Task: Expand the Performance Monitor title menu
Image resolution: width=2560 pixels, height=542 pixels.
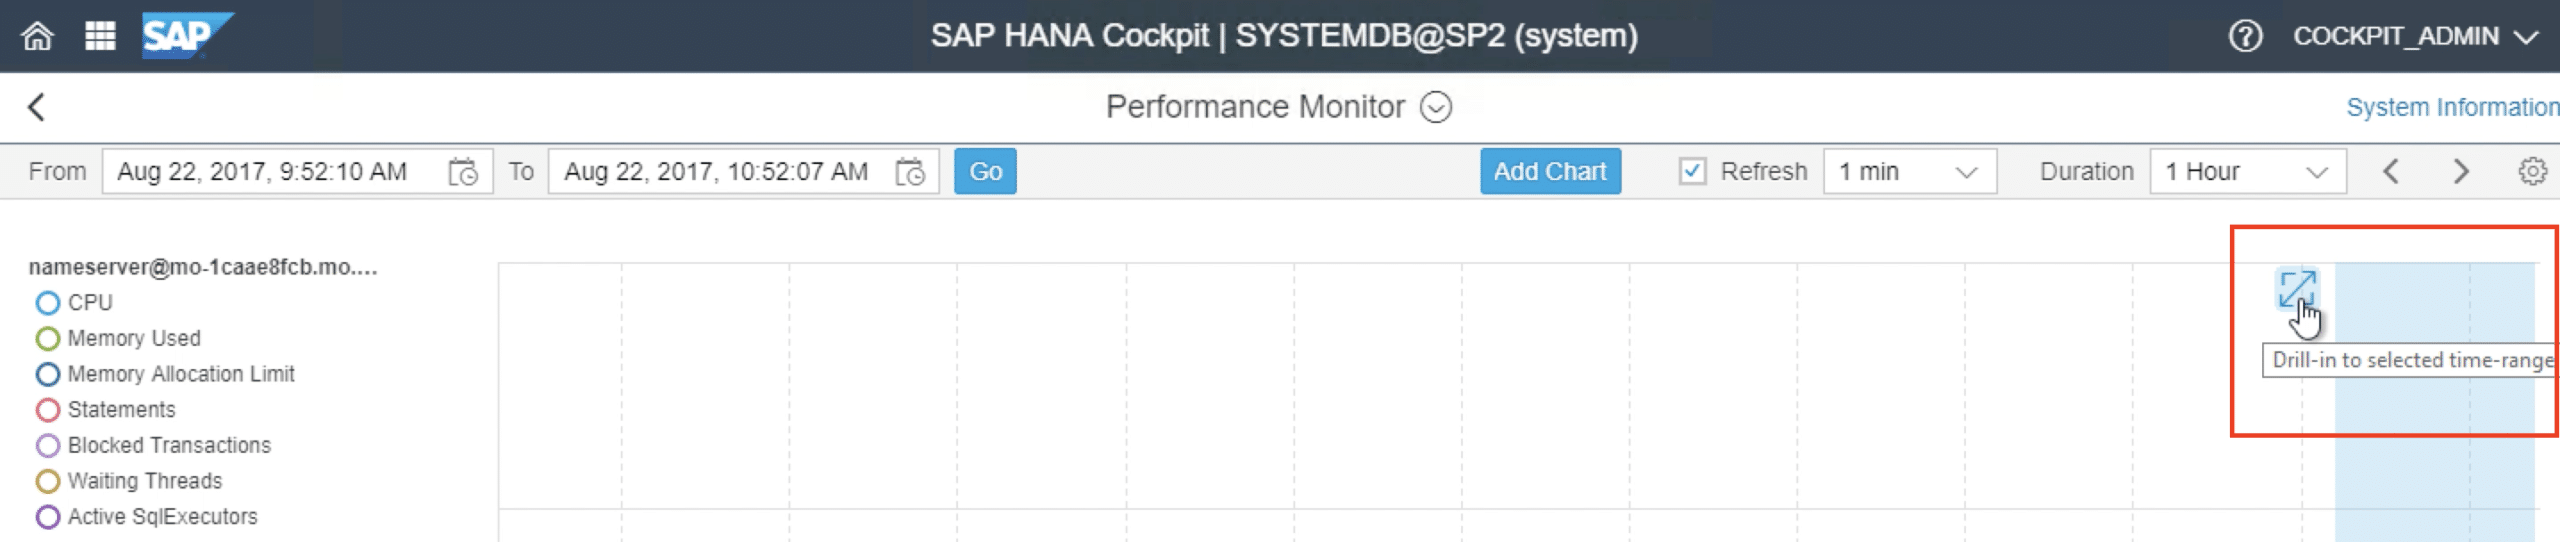Action: coord(1436,107)
